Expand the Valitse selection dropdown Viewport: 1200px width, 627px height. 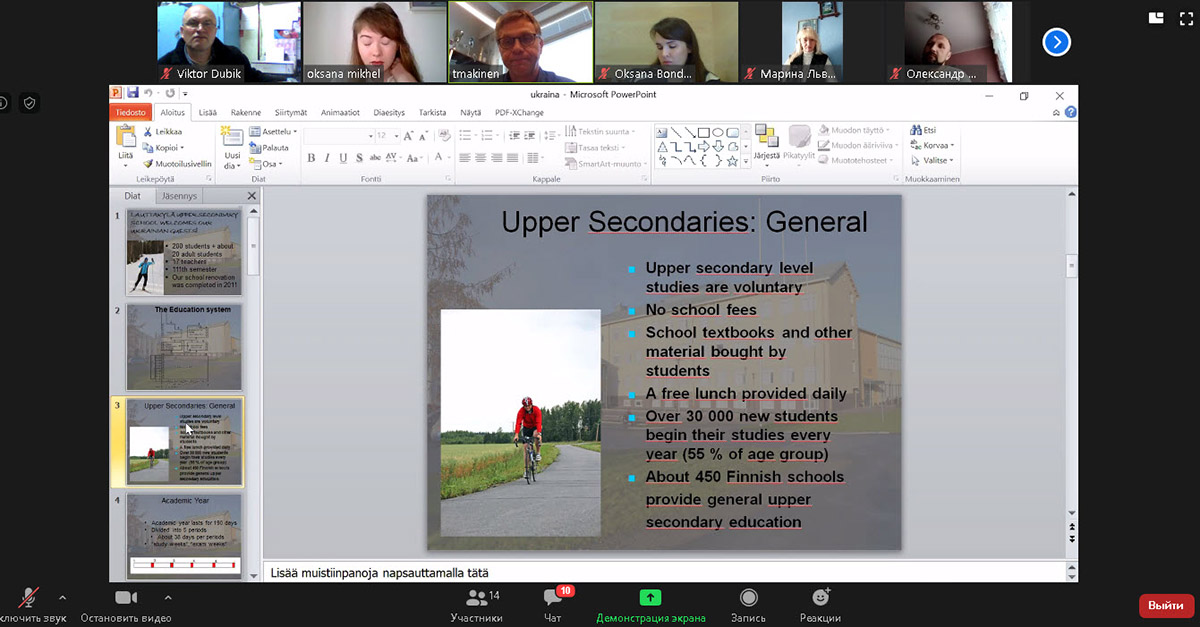(934, 160)
